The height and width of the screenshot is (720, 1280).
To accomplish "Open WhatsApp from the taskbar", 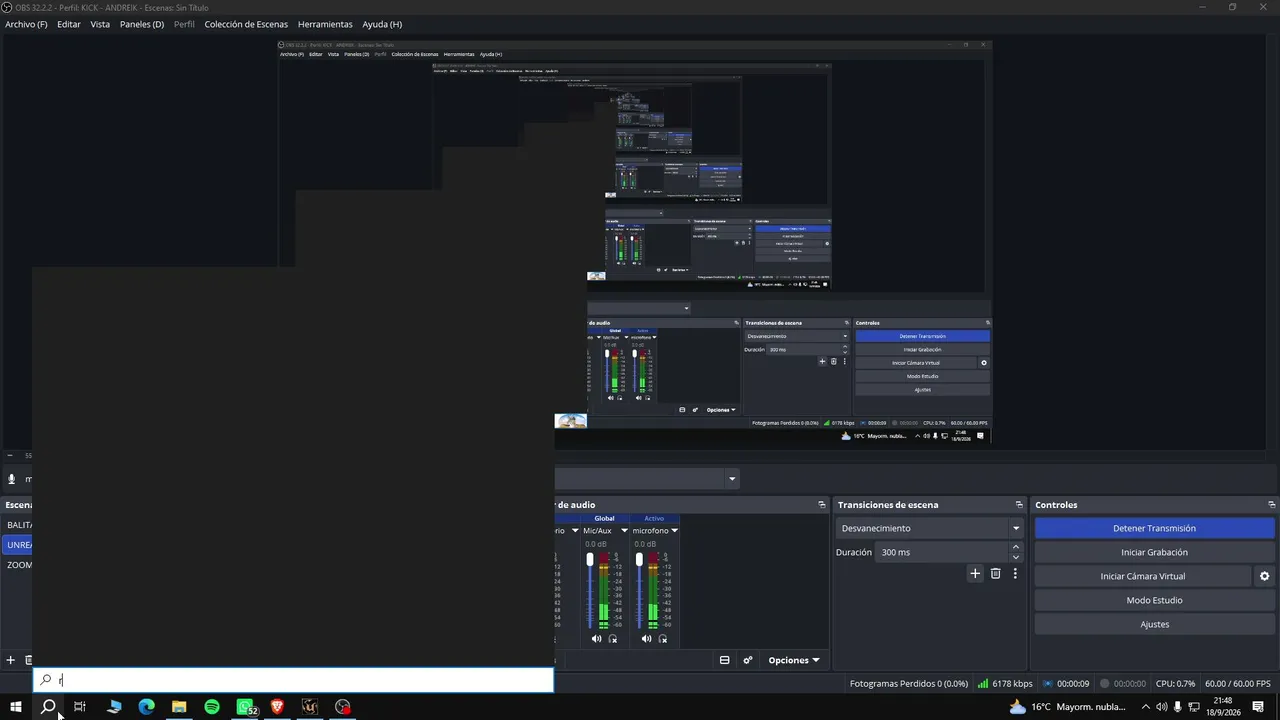I will (x=245, y=707).
